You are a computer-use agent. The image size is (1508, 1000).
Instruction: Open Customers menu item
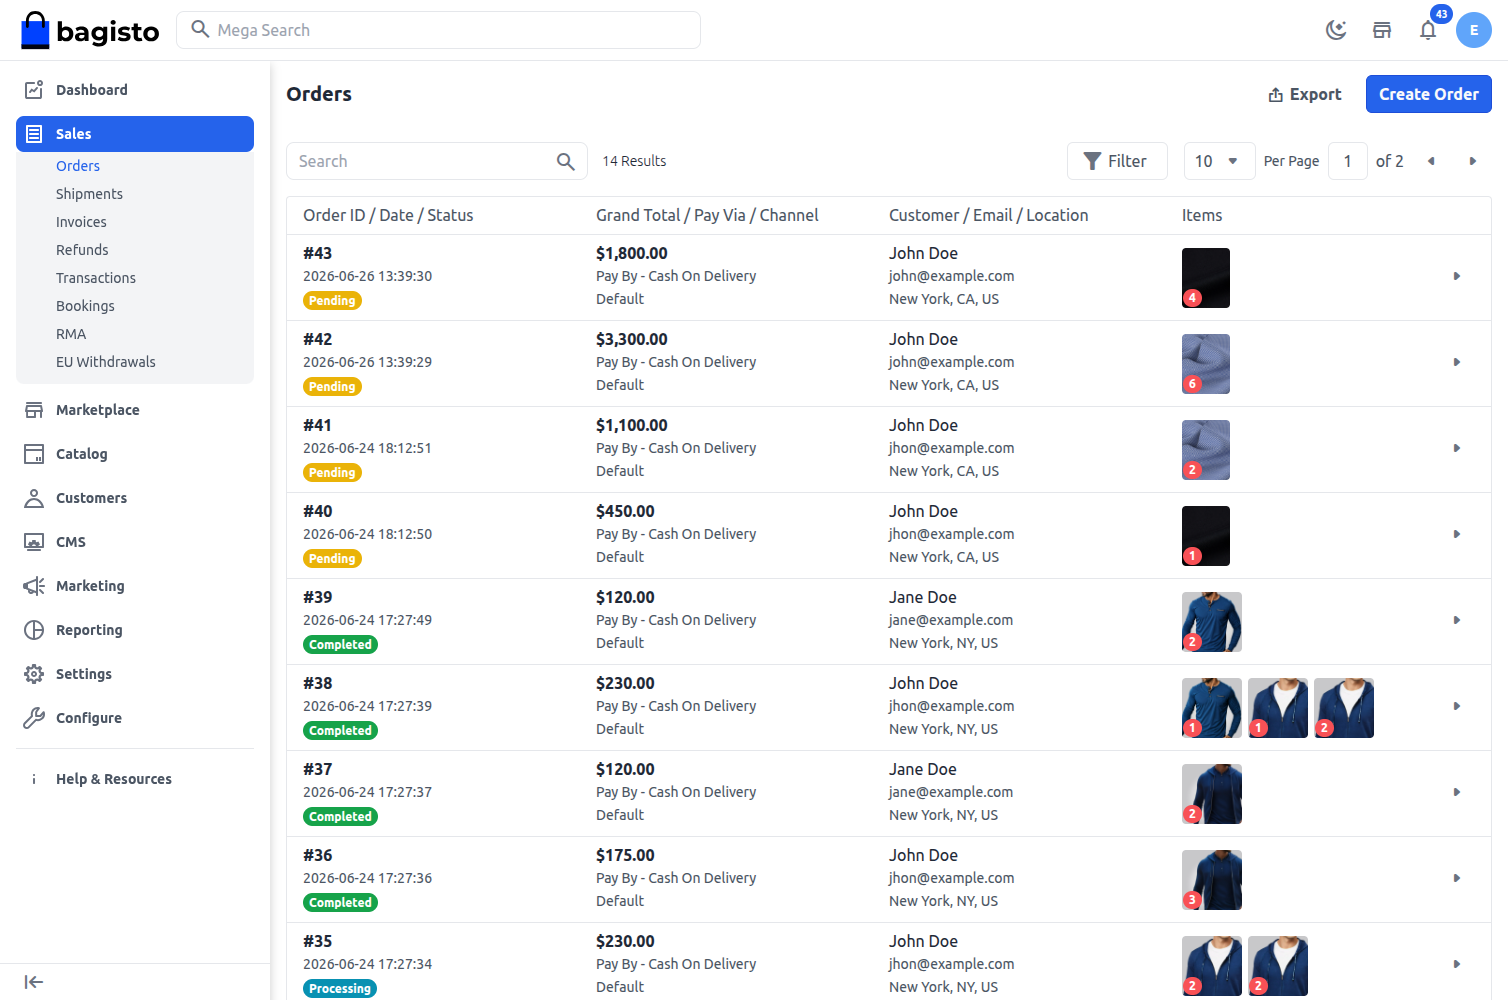pos(135,498)
